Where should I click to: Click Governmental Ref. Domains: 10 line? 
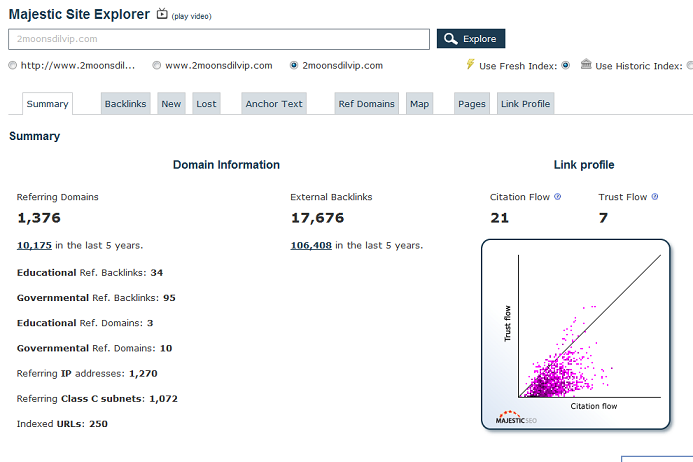pos(94,348)
